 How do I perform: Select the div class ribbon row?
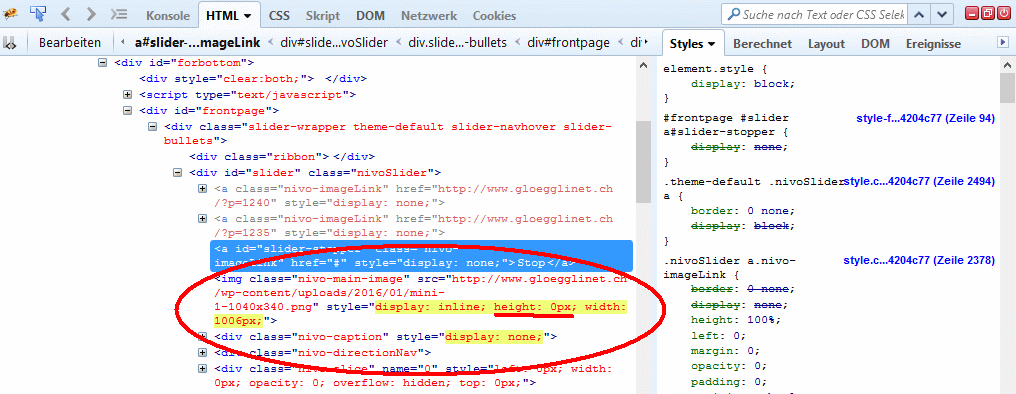[282, 157]
